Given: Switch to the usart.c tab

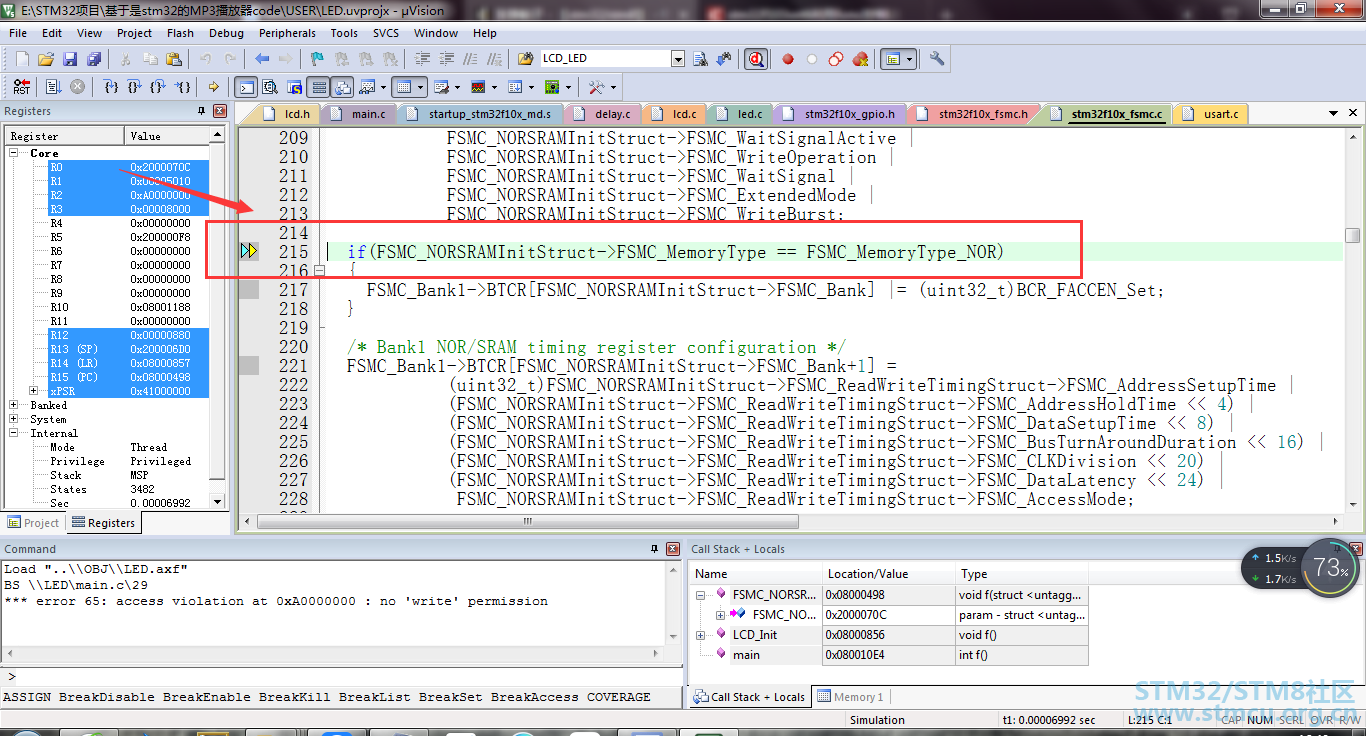Looking at the screenshot, I should point(1212,114).
